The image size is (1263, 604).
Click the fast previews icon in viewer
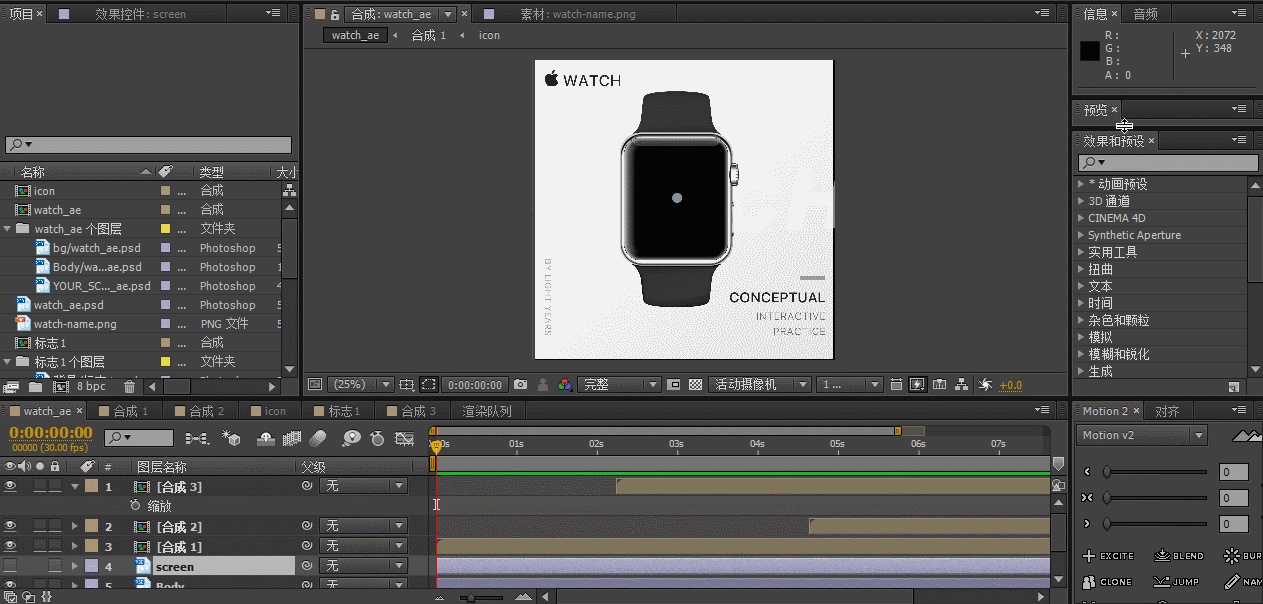tap(917, 384)
